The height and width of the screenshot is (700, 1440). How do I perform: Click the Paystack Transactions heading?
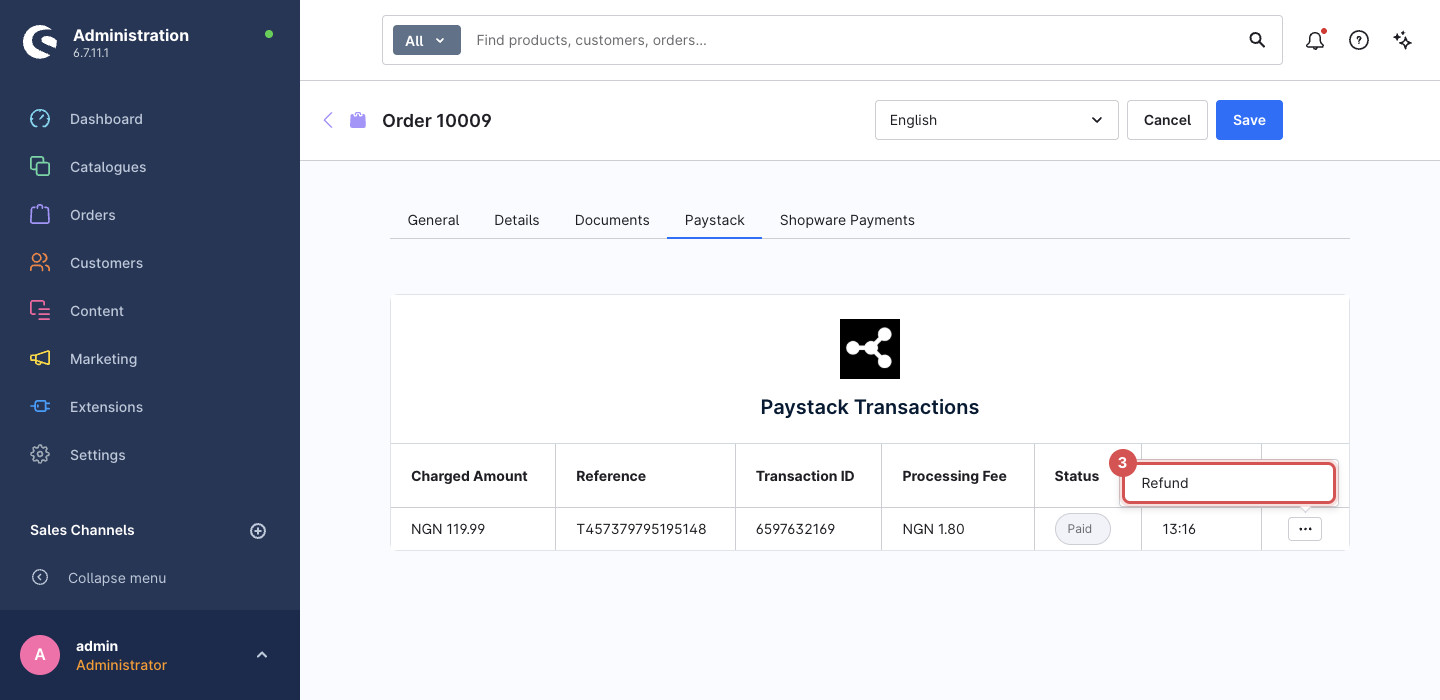pos(870,407)
